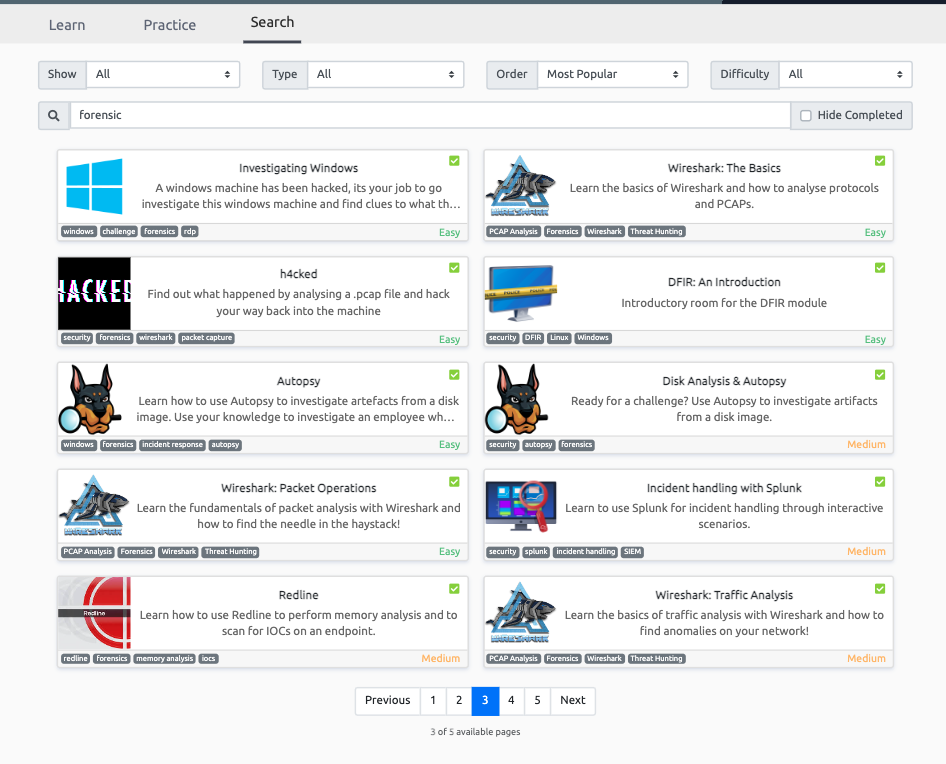Image resolution: width=946 pixels, height=764 pixels.
Task: Click the h4cked room image
Action: [x=94, y=293]
